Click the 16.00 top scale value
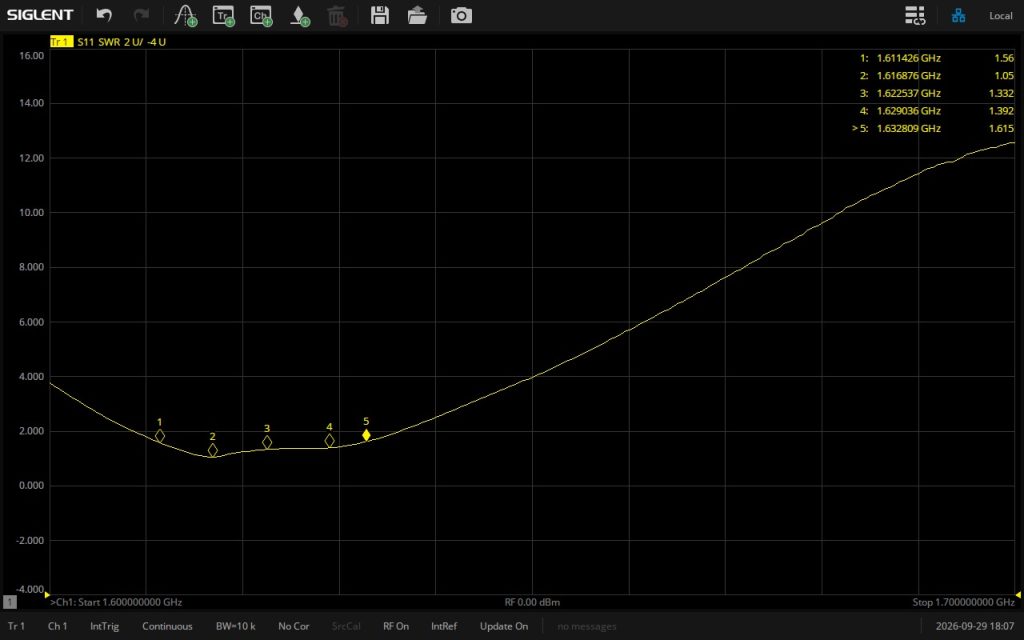Image resolution: width=1024 pixels, height=640 pixels. [31, 56]
